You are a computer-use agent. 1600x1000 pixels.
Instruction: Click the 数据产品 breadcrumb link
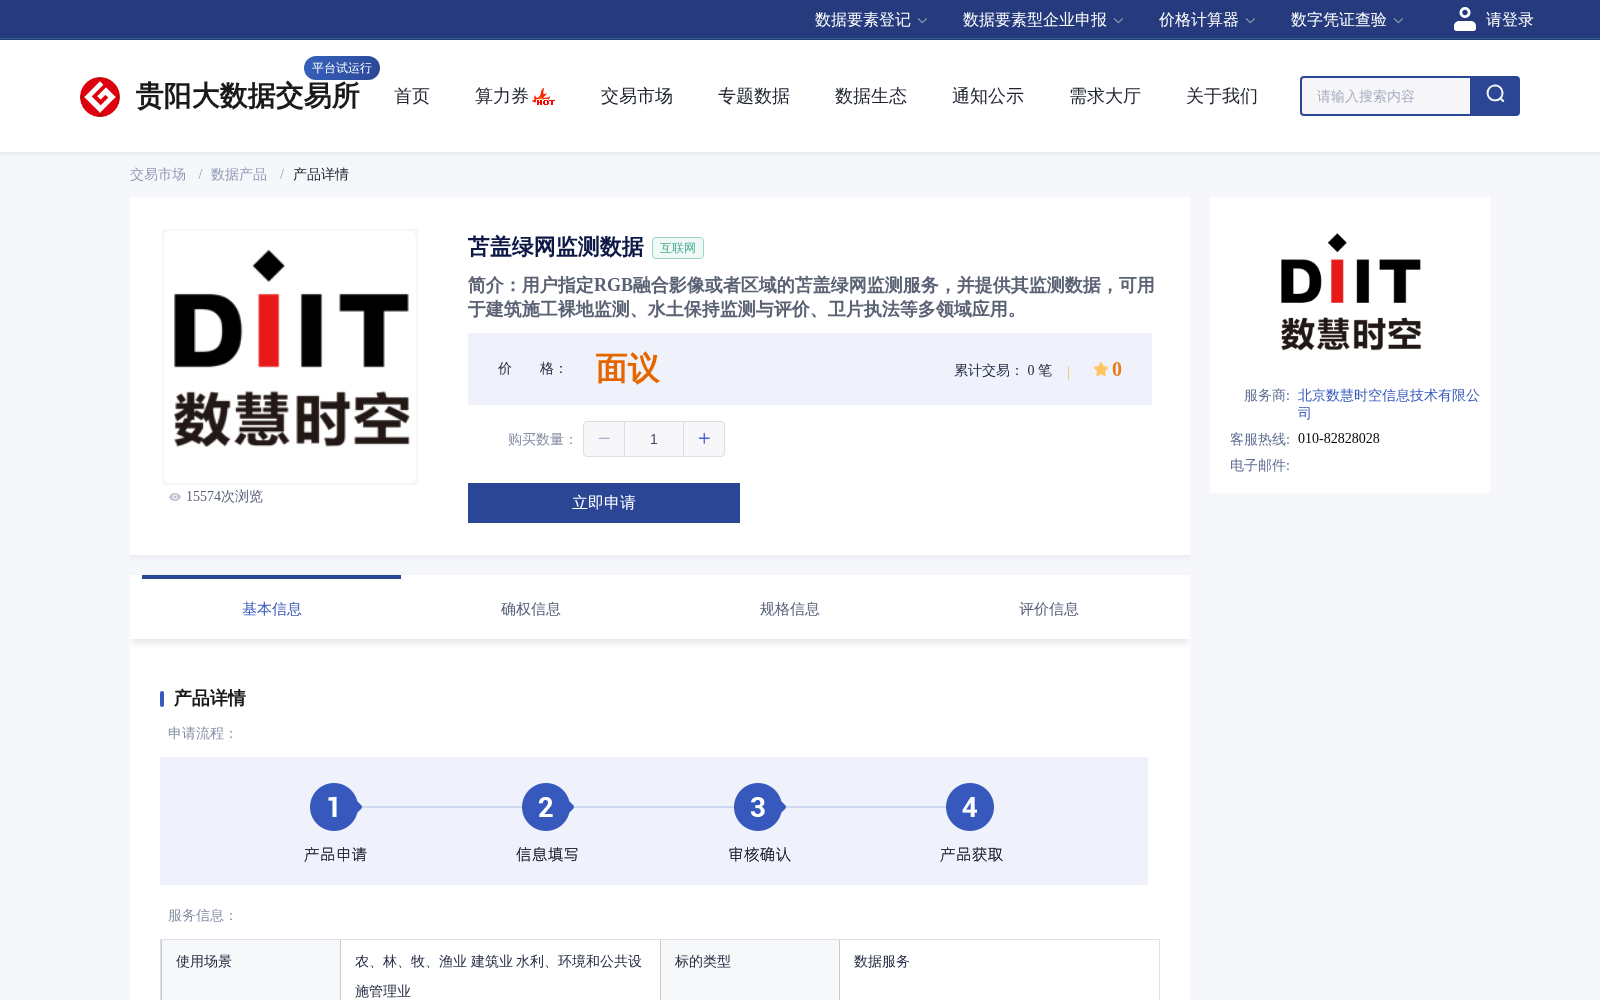pyautogui.click(x=239, y=174)
